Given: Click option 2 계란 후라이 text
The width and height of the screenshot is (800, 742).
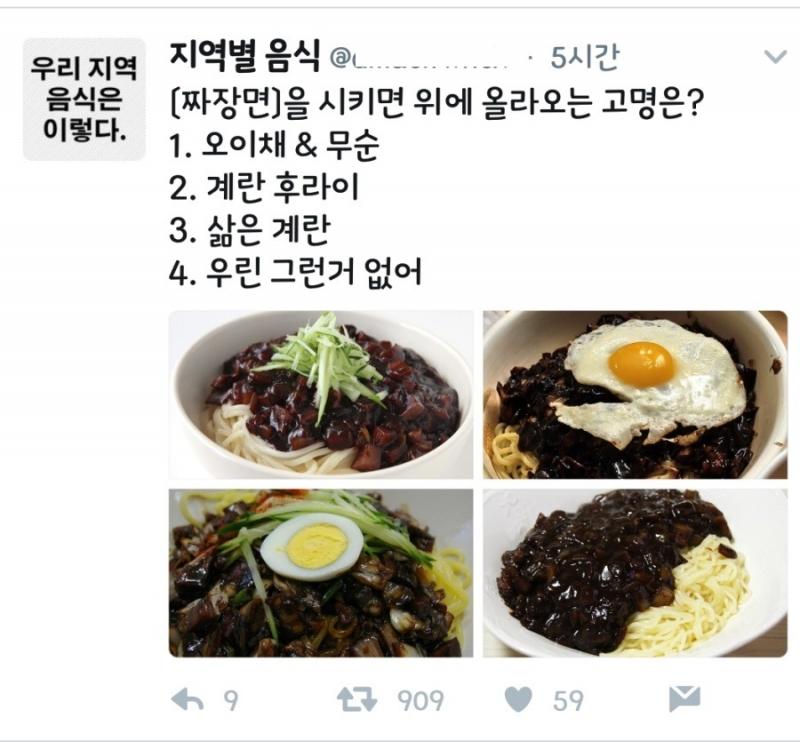Looking at the screenshot, I should [264, 188].
